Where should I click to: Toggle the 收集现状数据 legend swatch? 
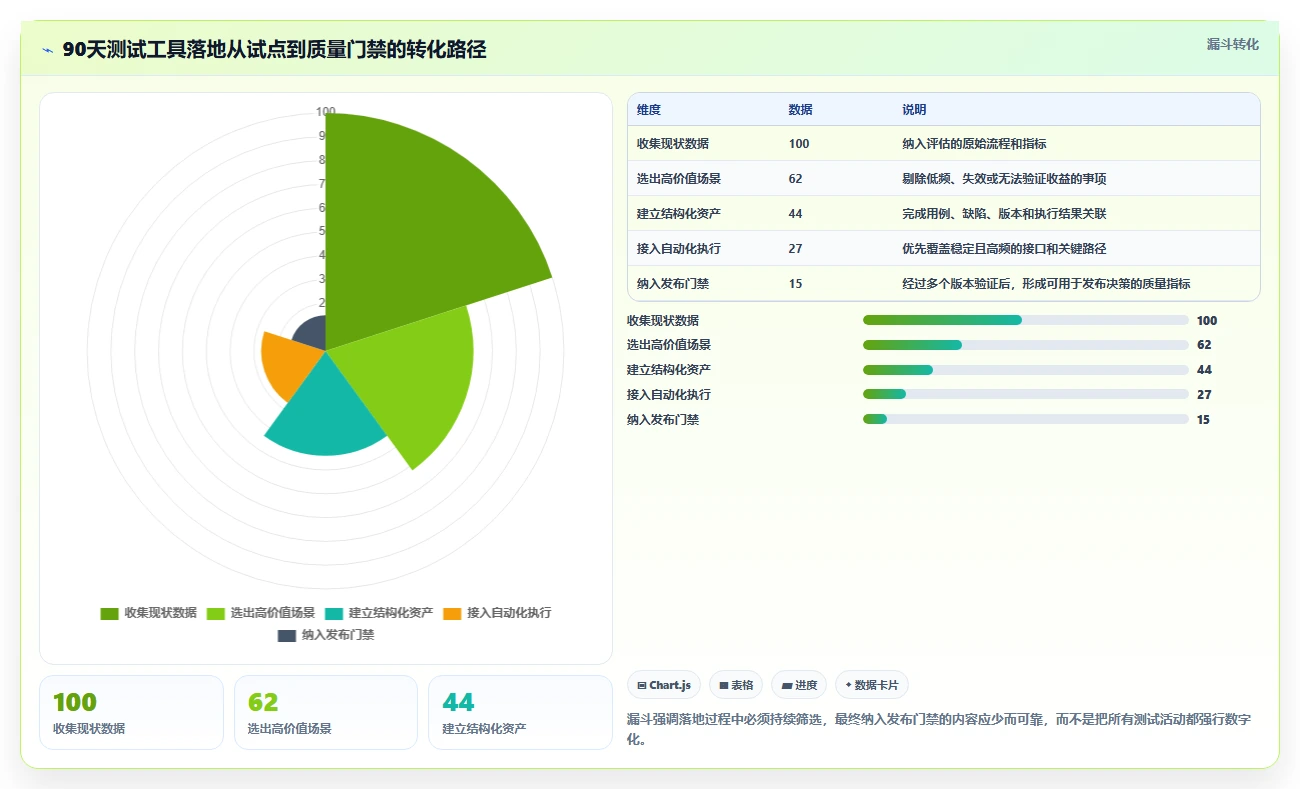pos(110,613)
